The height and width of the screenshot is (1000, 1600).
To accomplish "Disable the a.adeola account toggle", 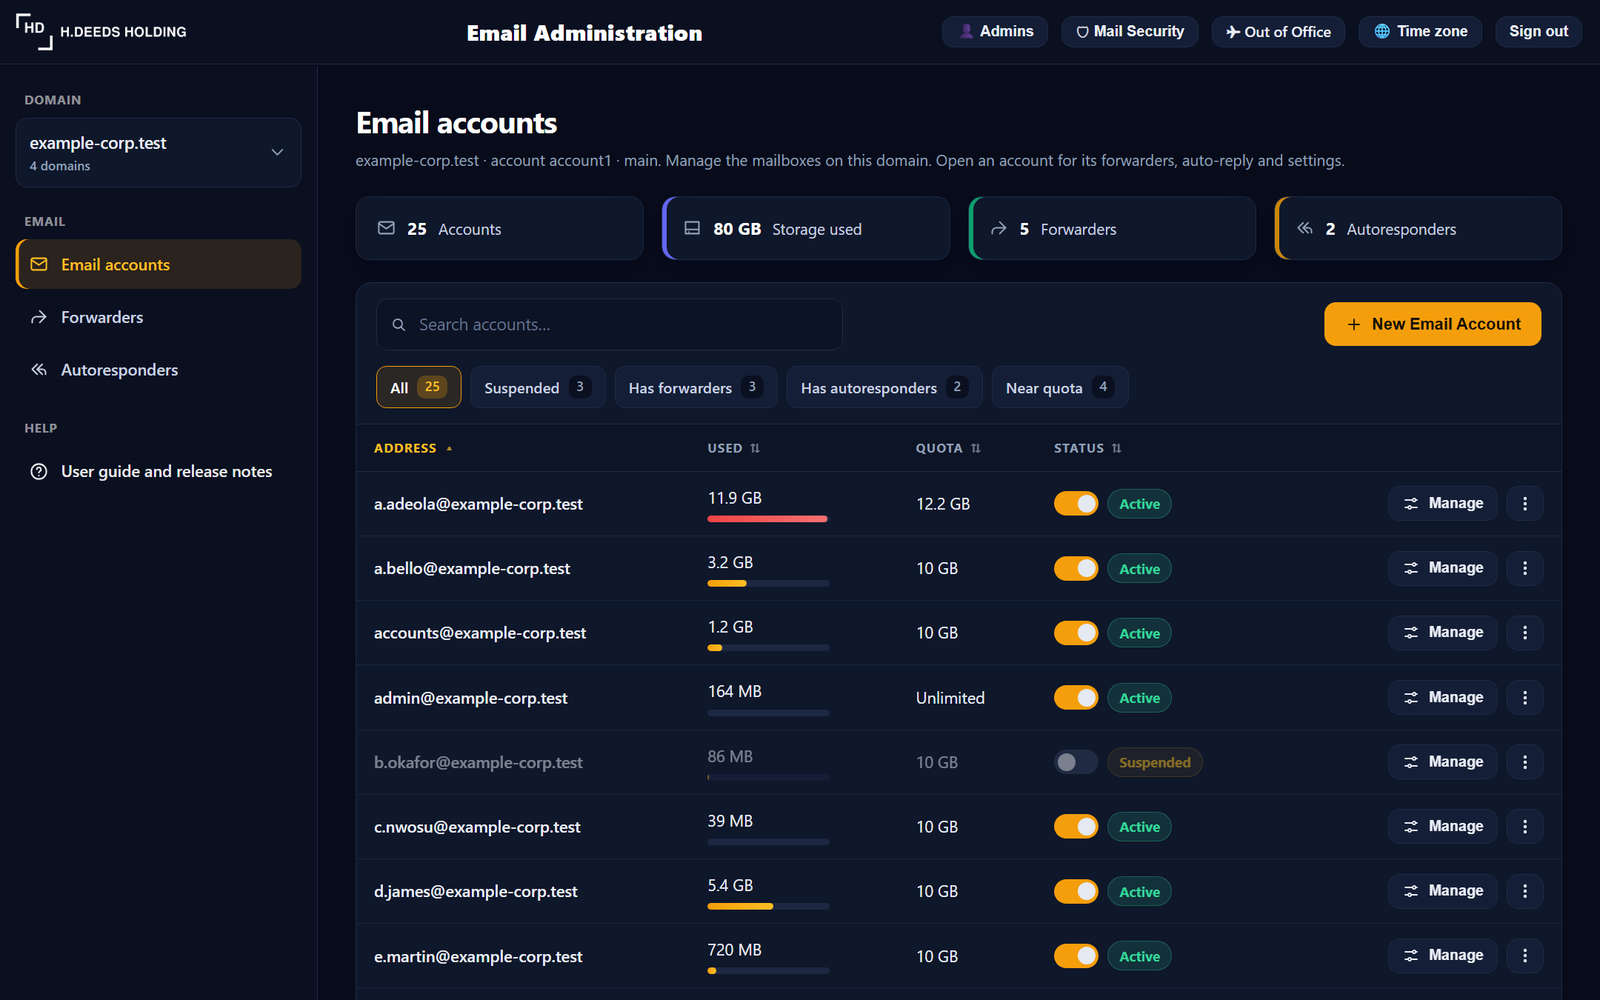I will click(1076, 504).
